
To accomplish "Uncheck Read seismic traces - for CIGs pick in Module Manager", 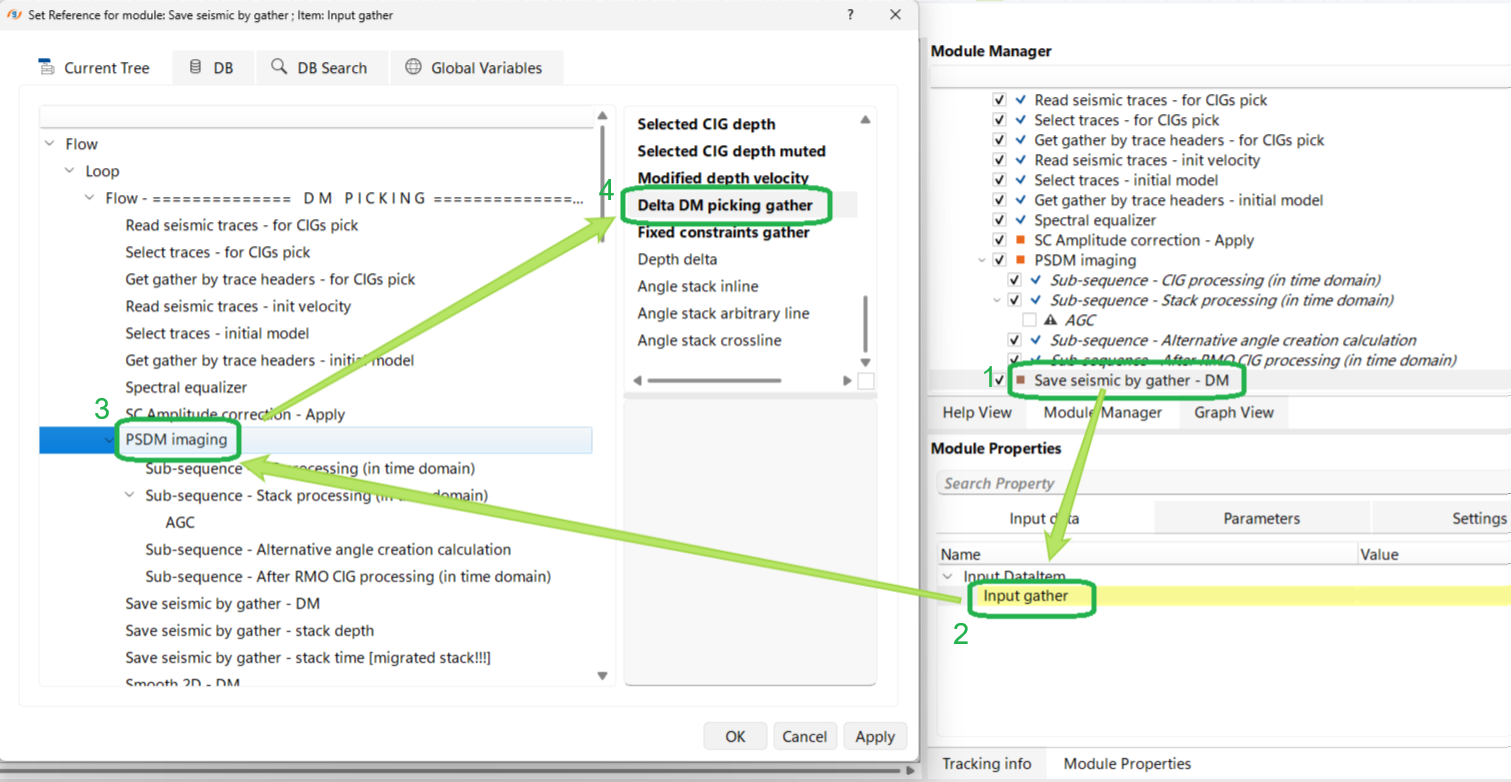I will tap(999, 100).
